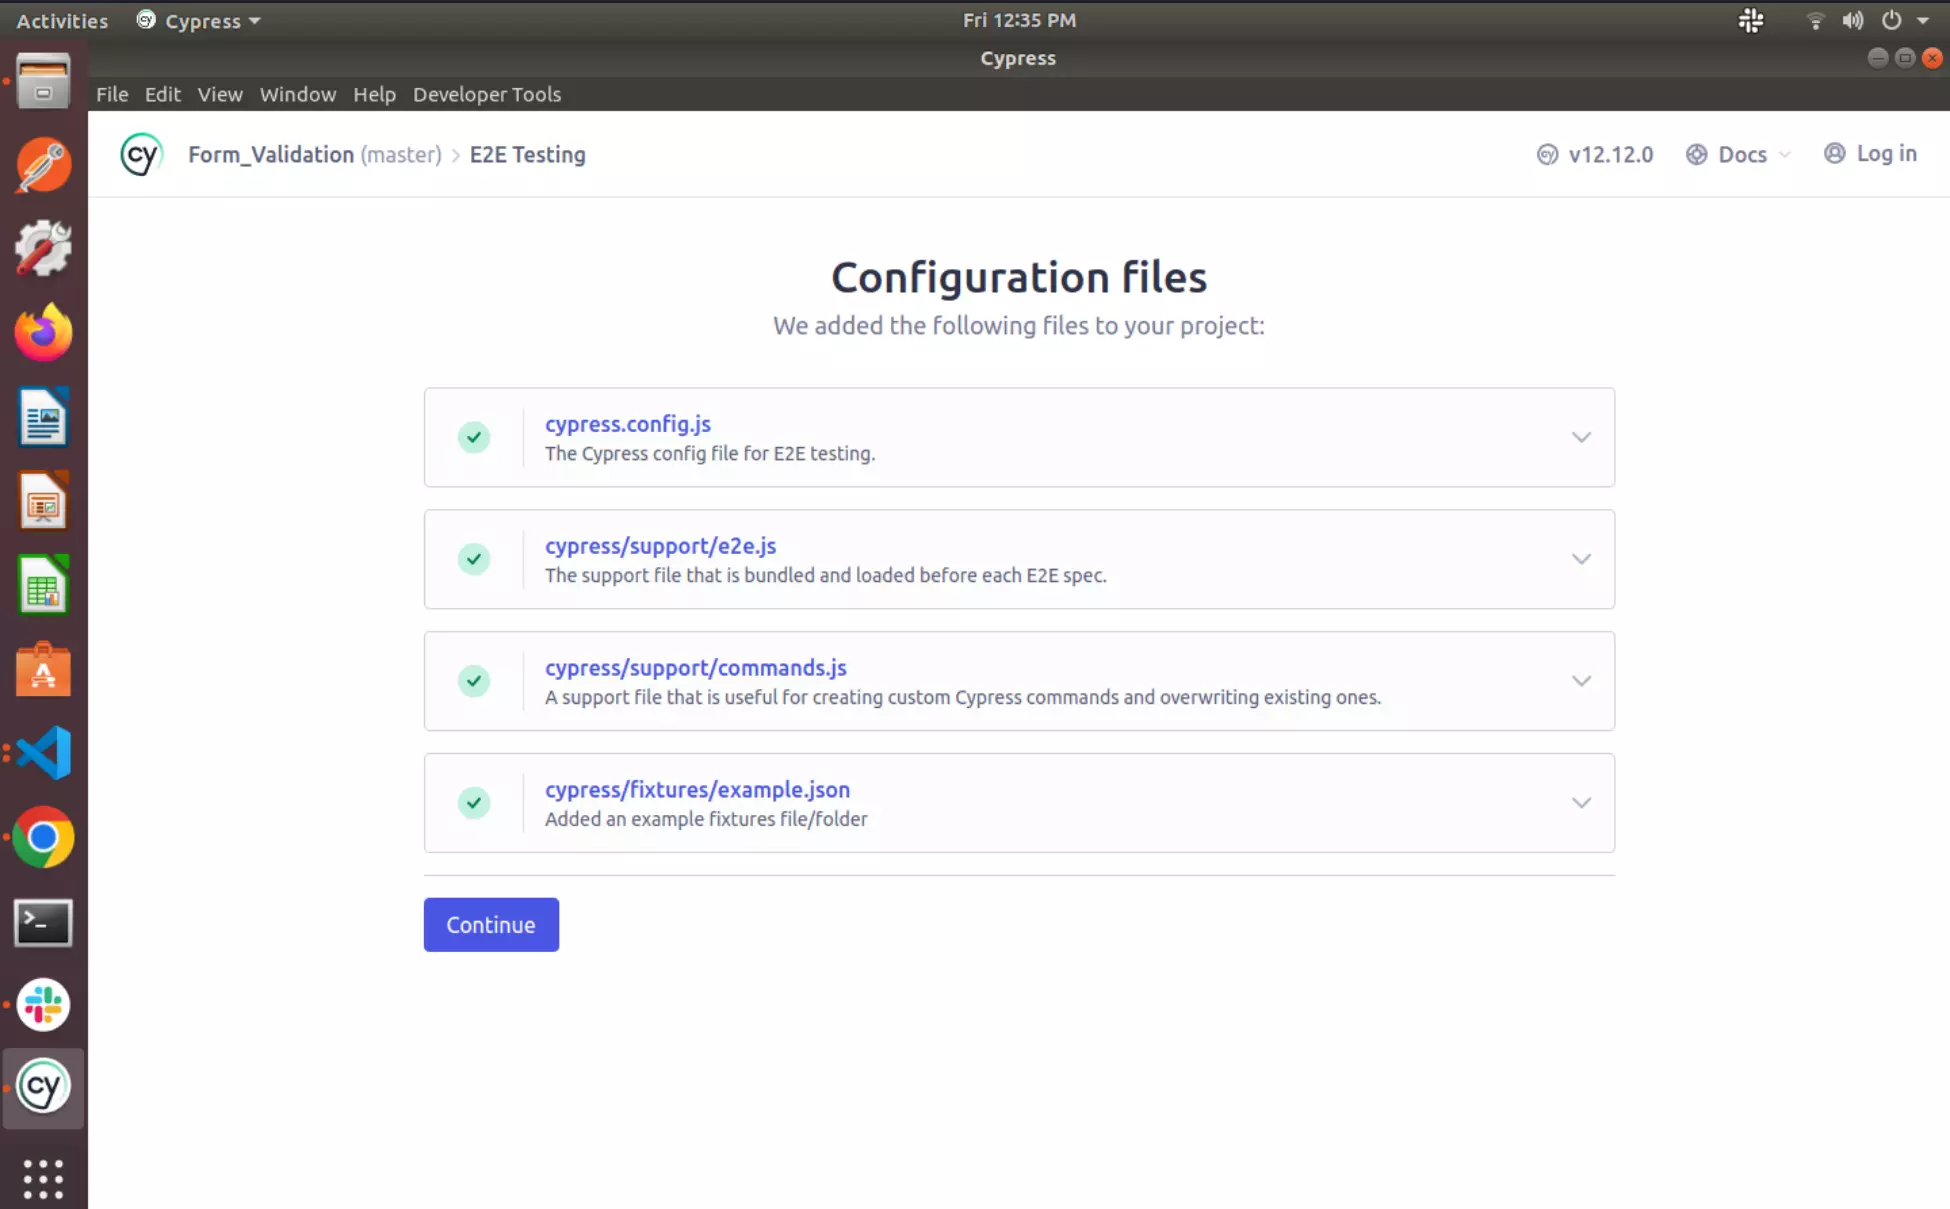Image resolution: width=1950 pixels, height=1209 pixels.
Task: Click the Slack tray icon in the top bar
Action: [x=1751, y=20]
